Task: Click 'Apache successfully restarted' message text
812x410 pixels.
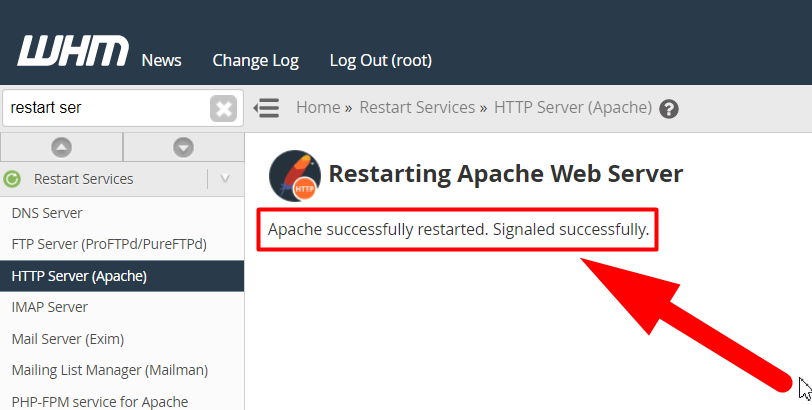Action: tap(458, 229)
